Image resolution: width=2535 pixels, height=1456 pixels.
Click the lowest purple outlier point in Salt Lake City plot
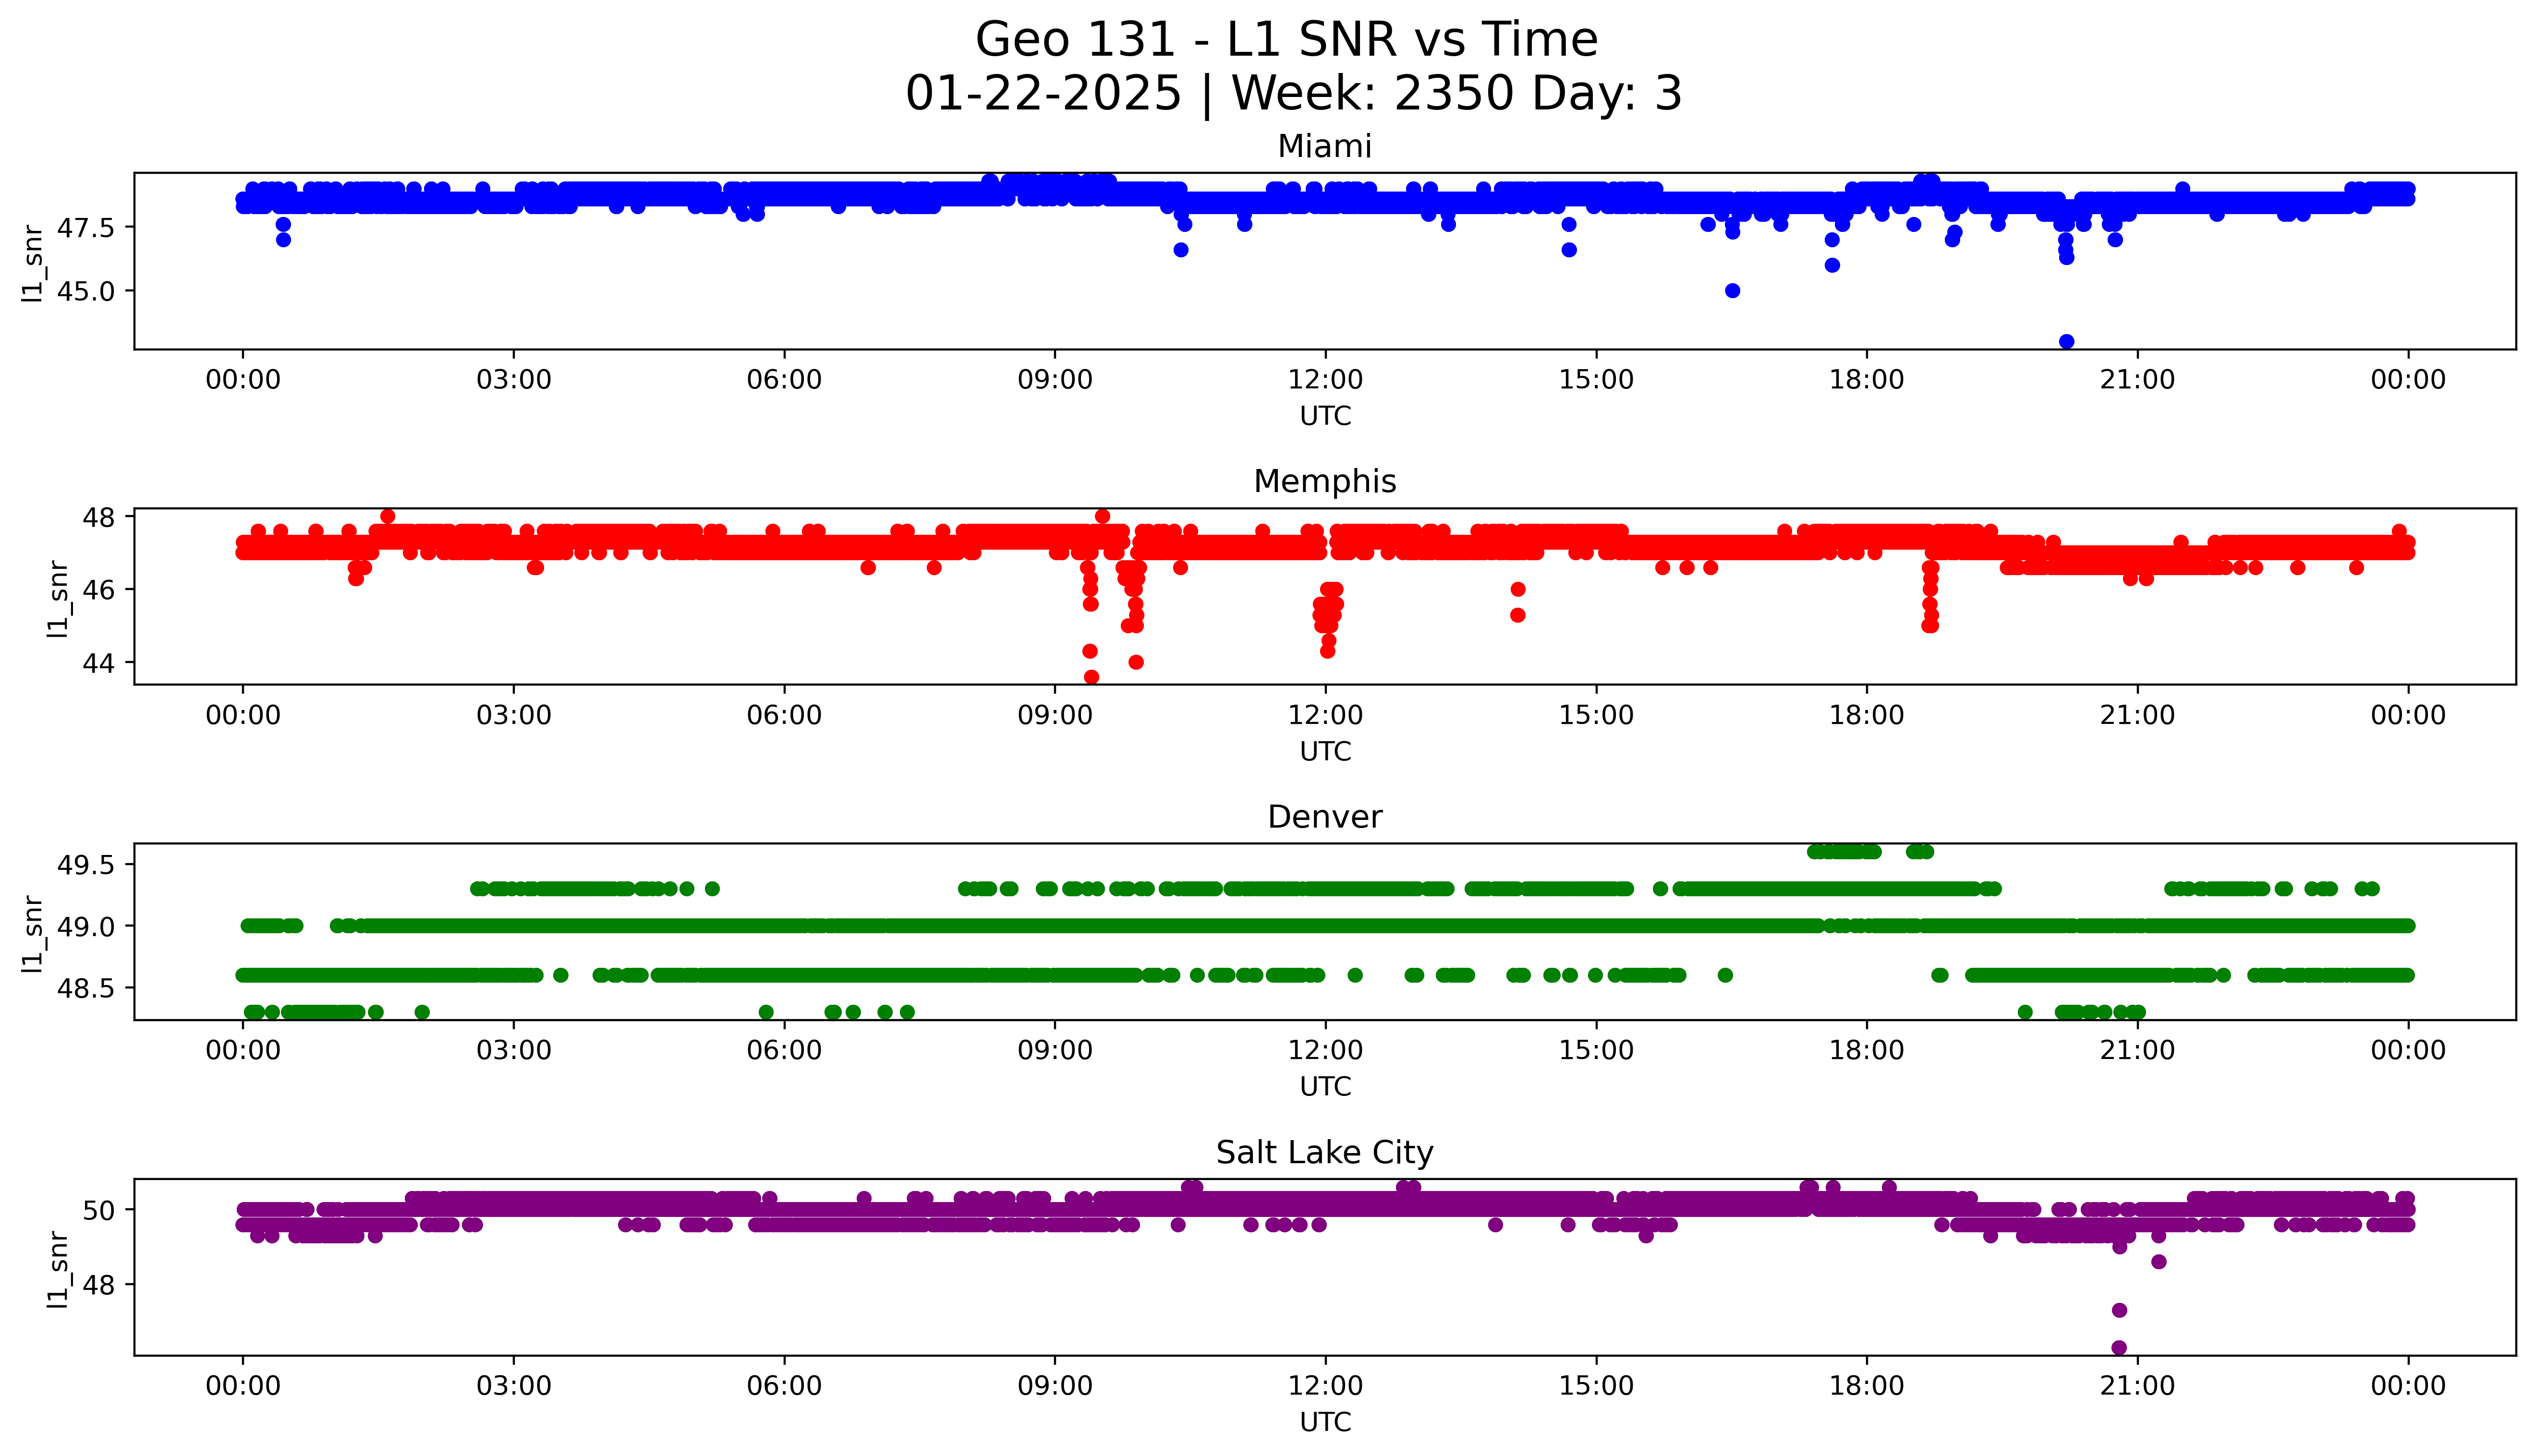click(x=2118, y=1347)
